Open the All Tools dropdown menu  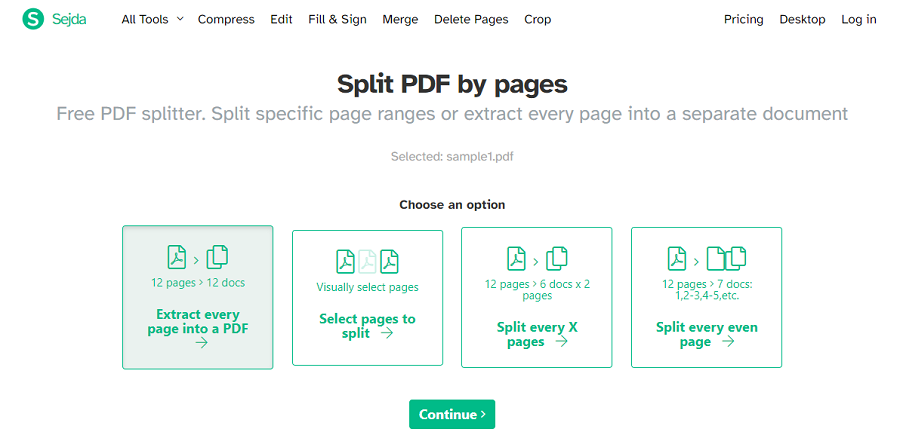pyautogui.click(x=152, y=19)
